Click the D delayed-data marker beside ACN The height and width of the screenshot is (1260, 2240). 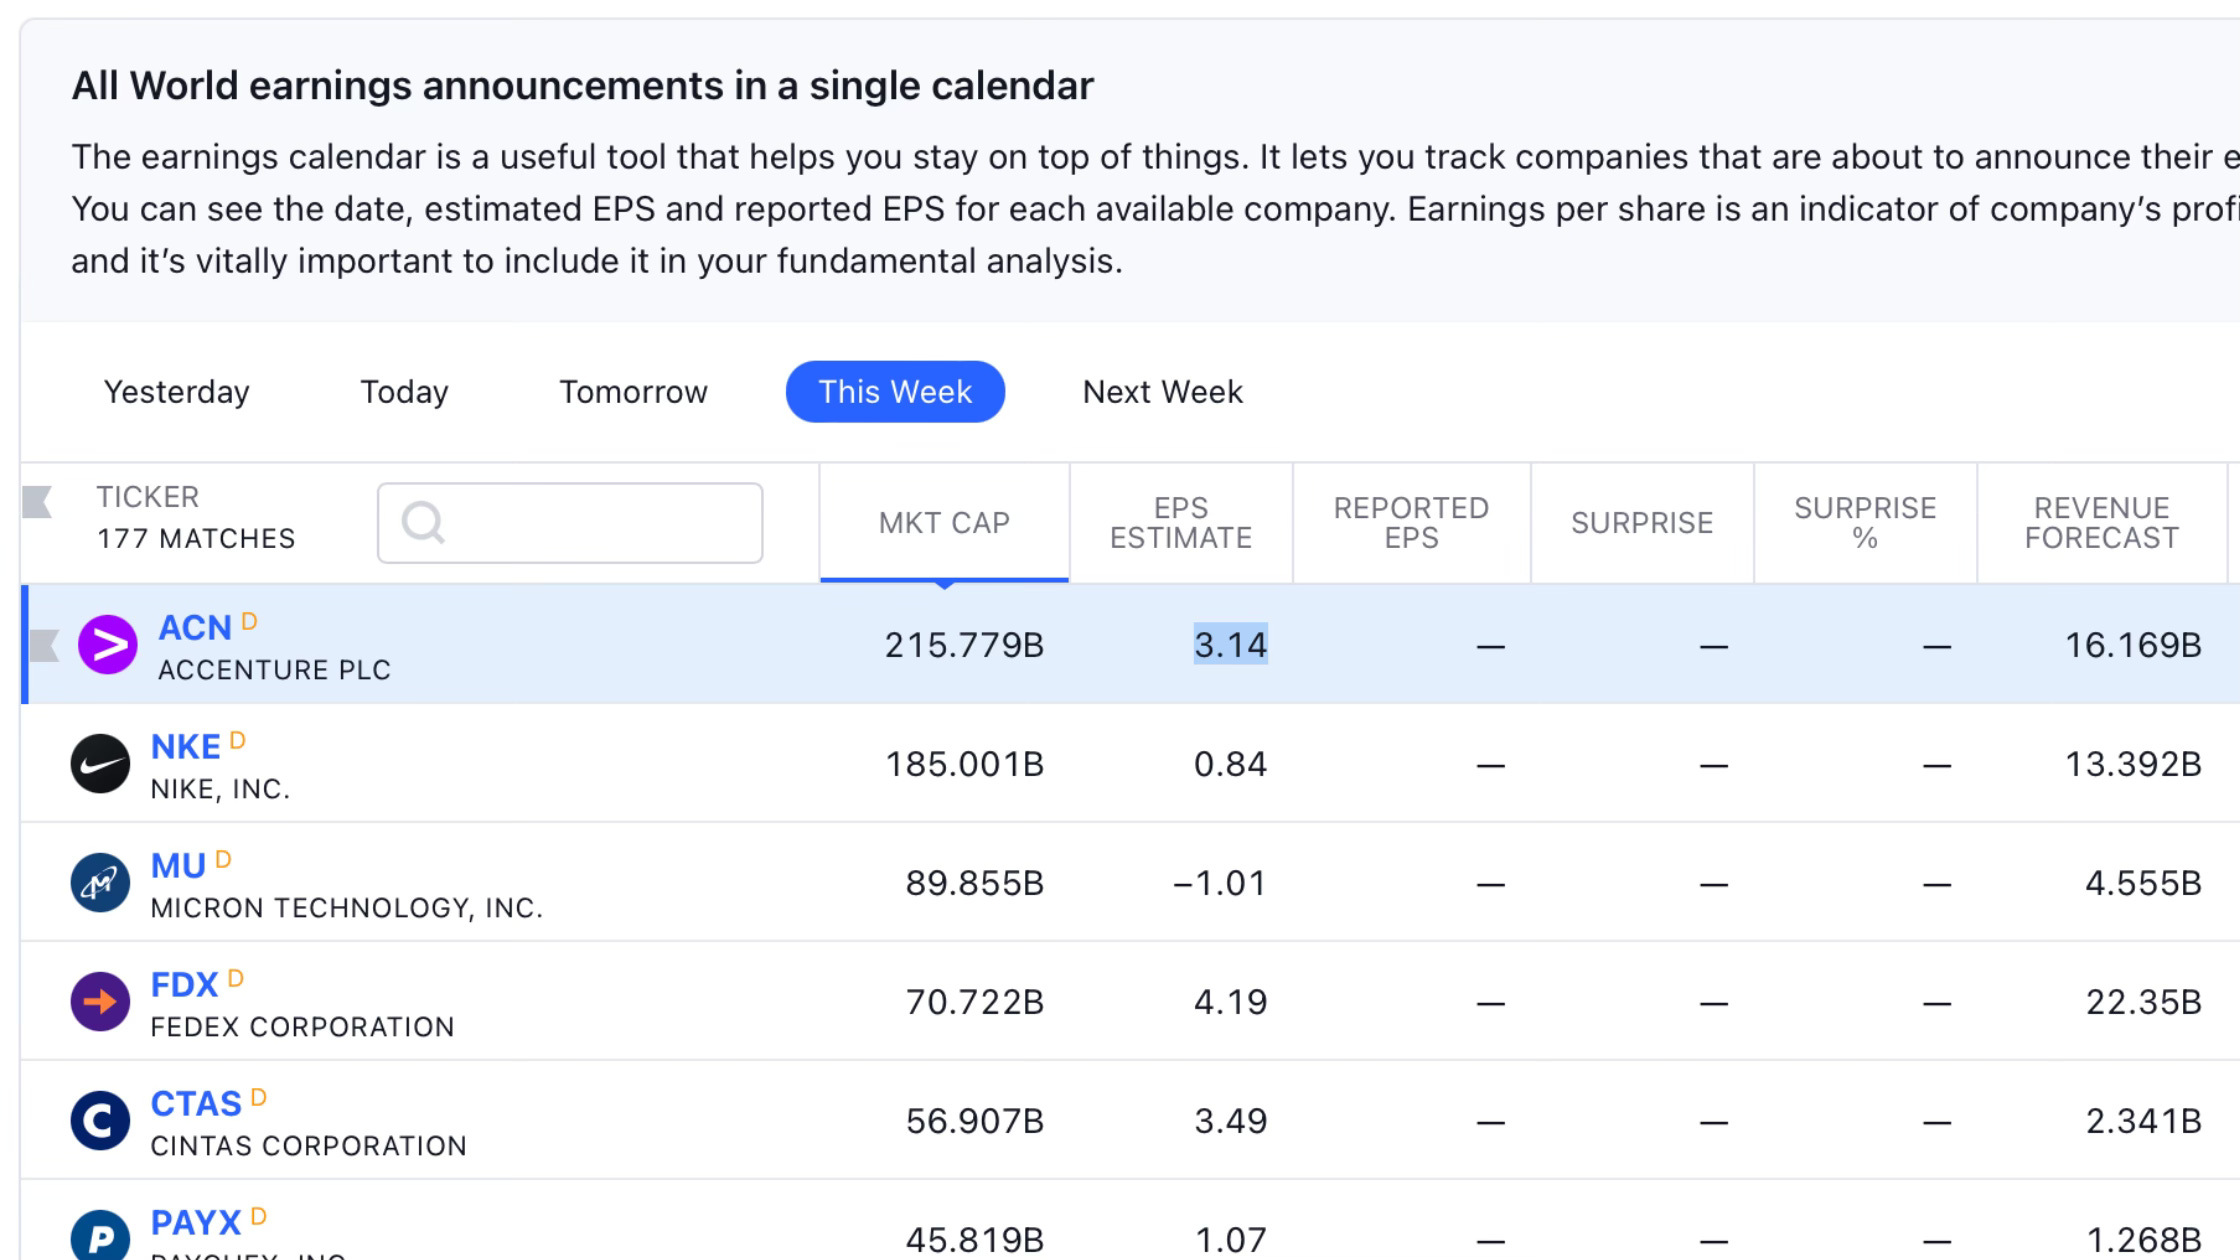tap(250, 621)
